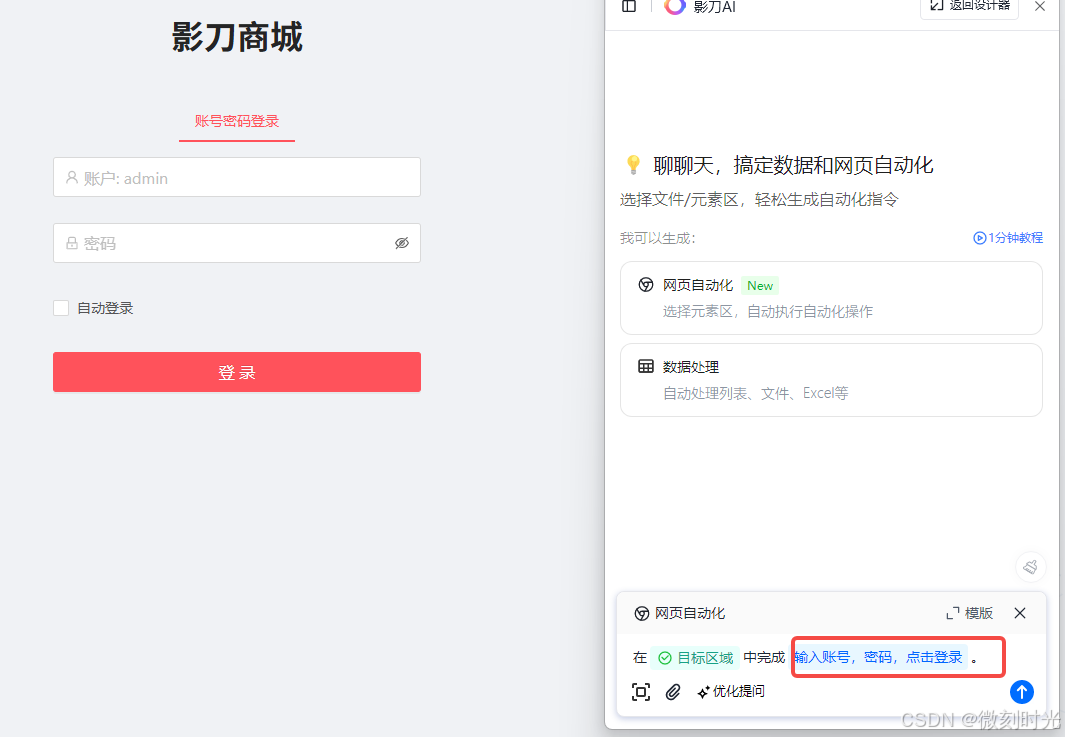The width and height of the screenshot is (1065, 737).
Task: Click 选择元素区，自动执行自动化操作 description
Action: coord(768,312)
